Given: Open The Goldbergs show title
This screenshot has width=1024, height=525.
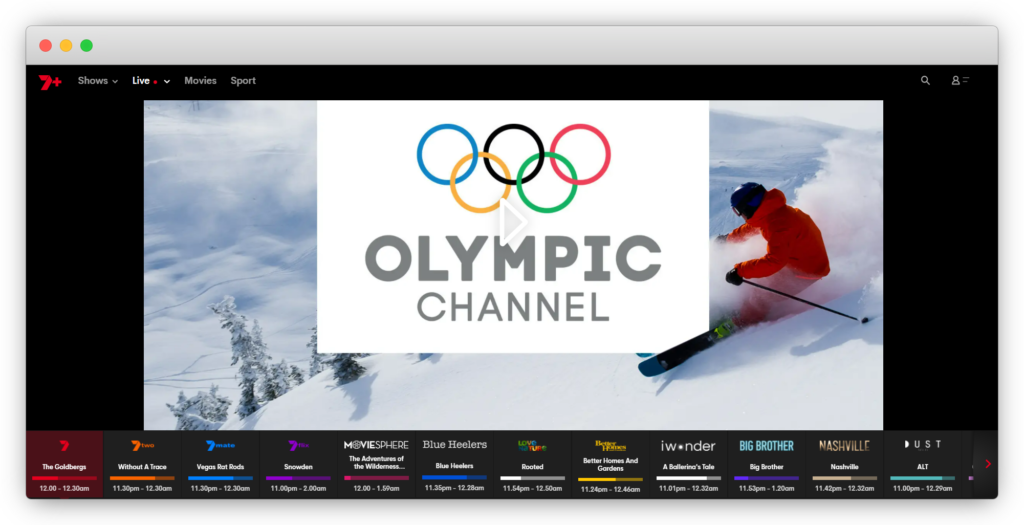Looking at the screenshot, I should [64, 467].
